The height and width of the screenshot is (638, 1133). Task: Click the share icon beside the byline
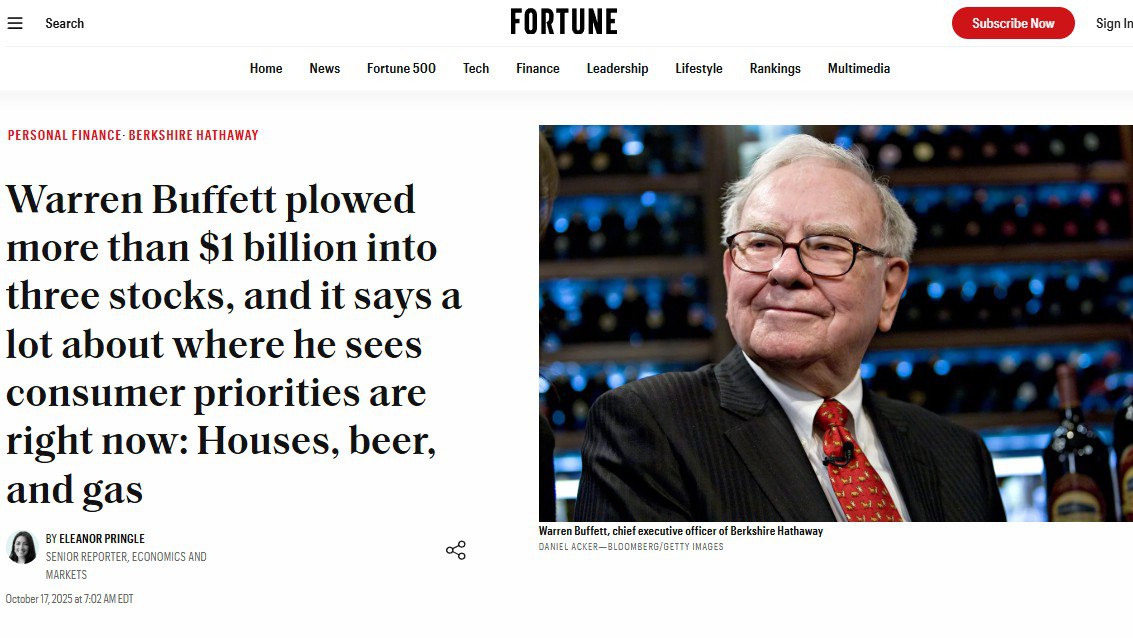[456, 550]
